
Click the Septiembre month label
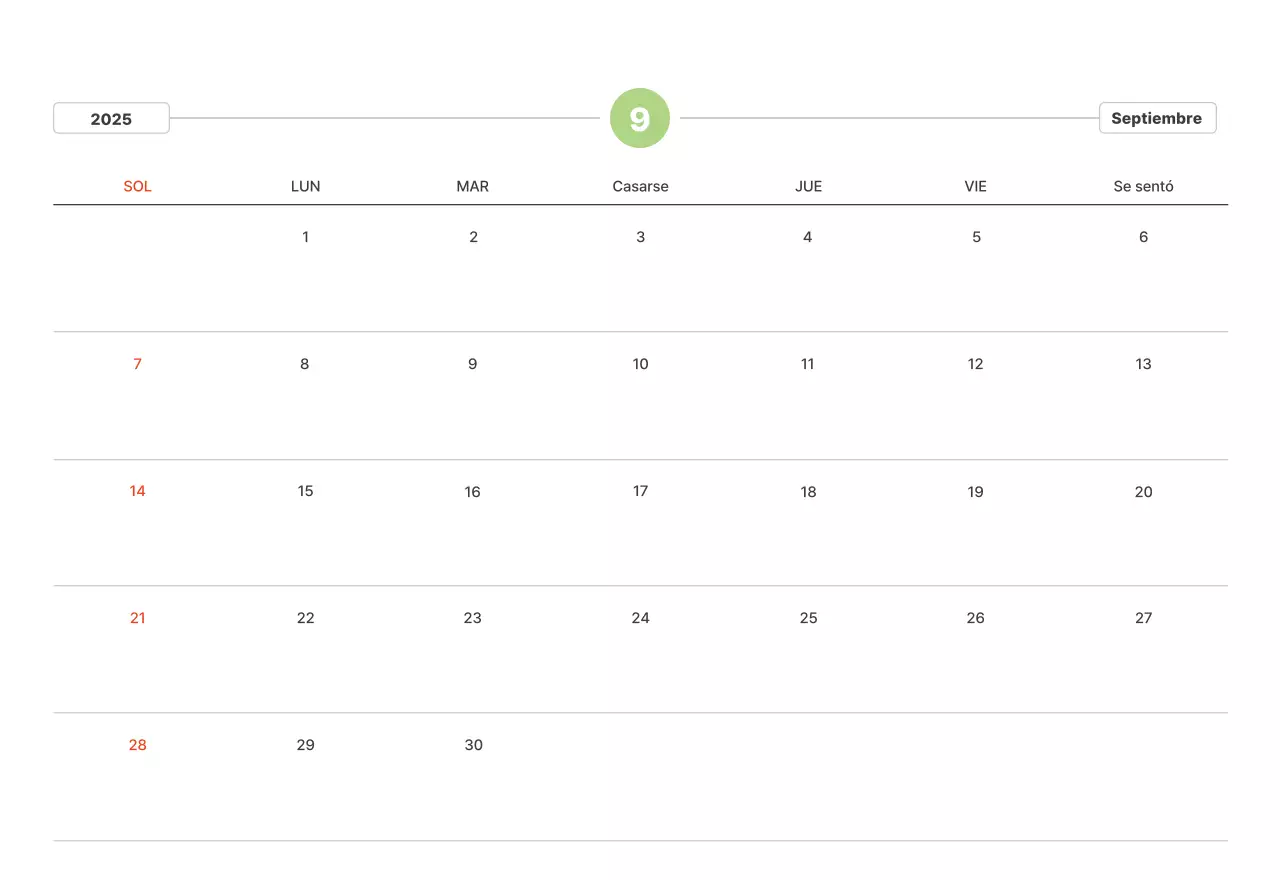point(1157,118)
